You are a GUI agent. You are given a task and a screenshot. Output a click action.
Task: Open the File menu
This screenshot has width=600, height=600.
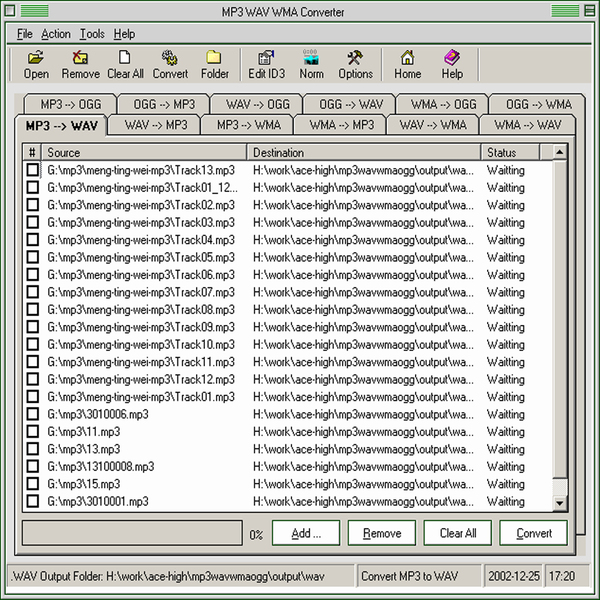24,34
